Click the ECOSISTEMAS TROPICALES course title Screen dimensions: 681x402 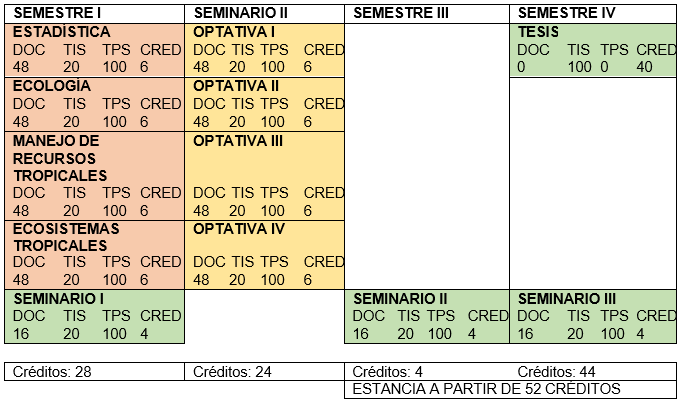[x=65, y=236]
